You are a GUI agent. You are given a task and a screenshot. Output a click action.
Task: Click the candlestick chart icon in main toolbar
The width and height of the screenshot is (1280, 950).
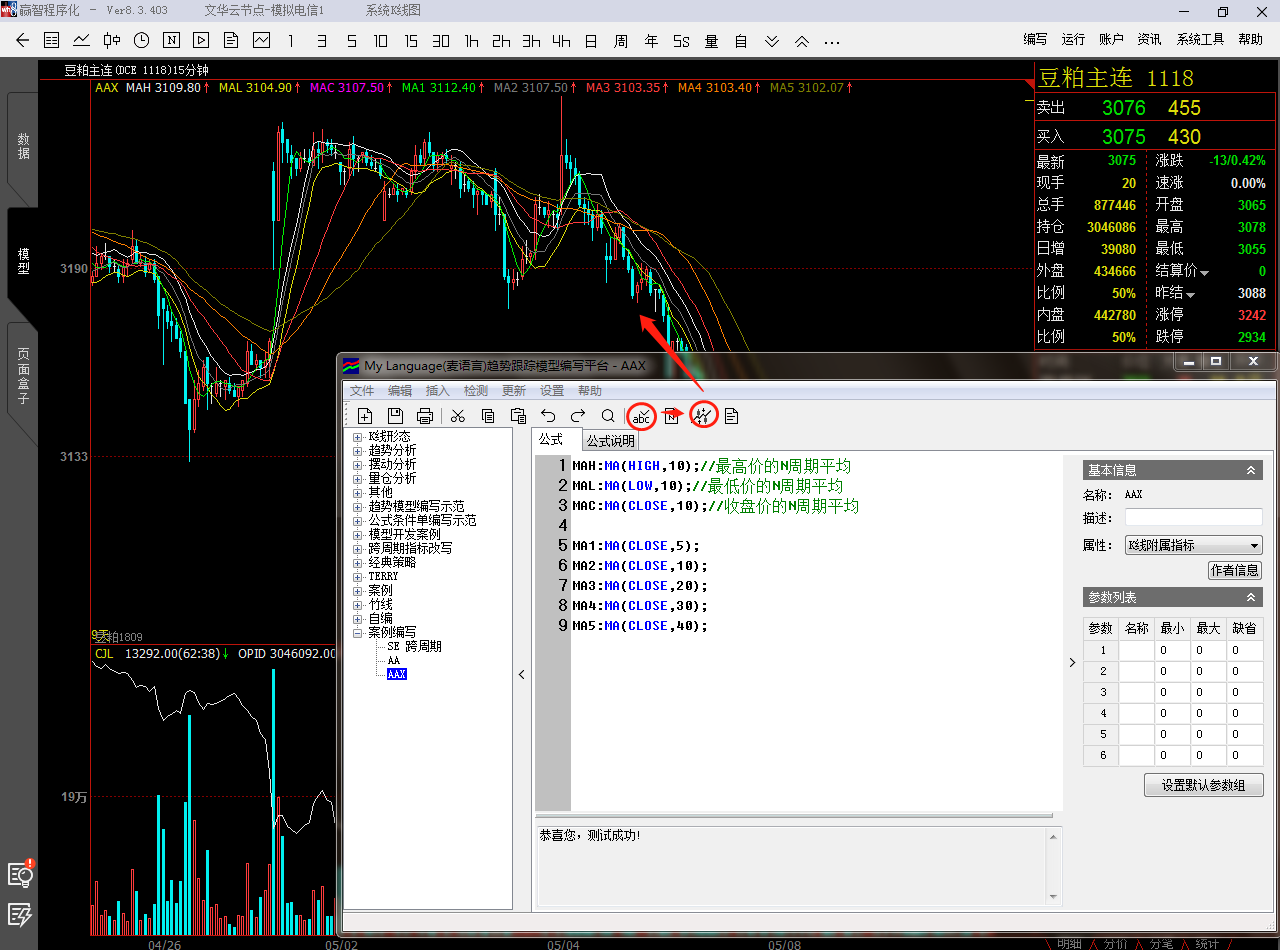click(x=111, y=41)
